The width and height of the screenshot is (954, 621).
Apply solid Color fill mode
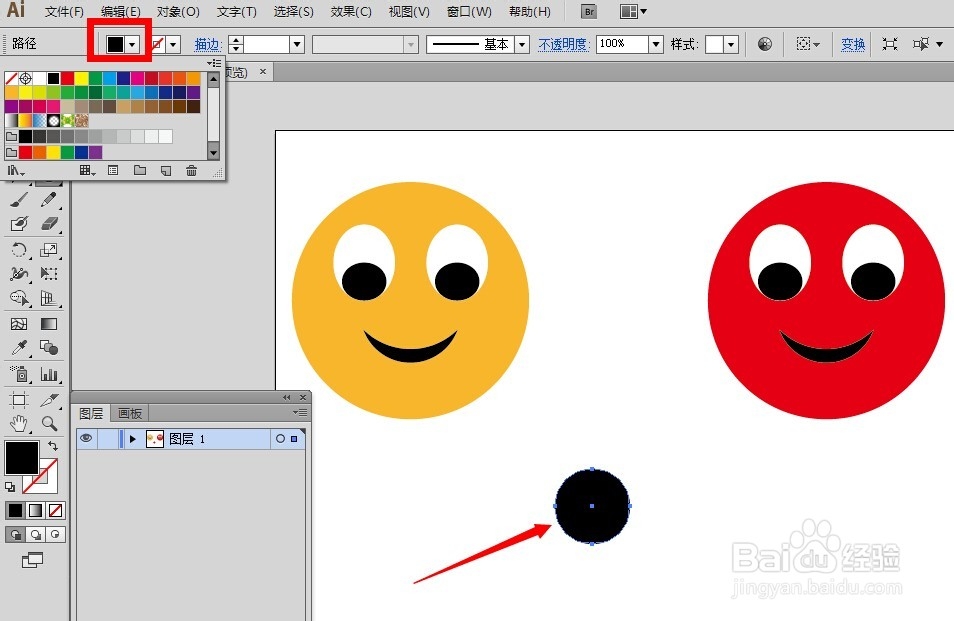[15, 510]
